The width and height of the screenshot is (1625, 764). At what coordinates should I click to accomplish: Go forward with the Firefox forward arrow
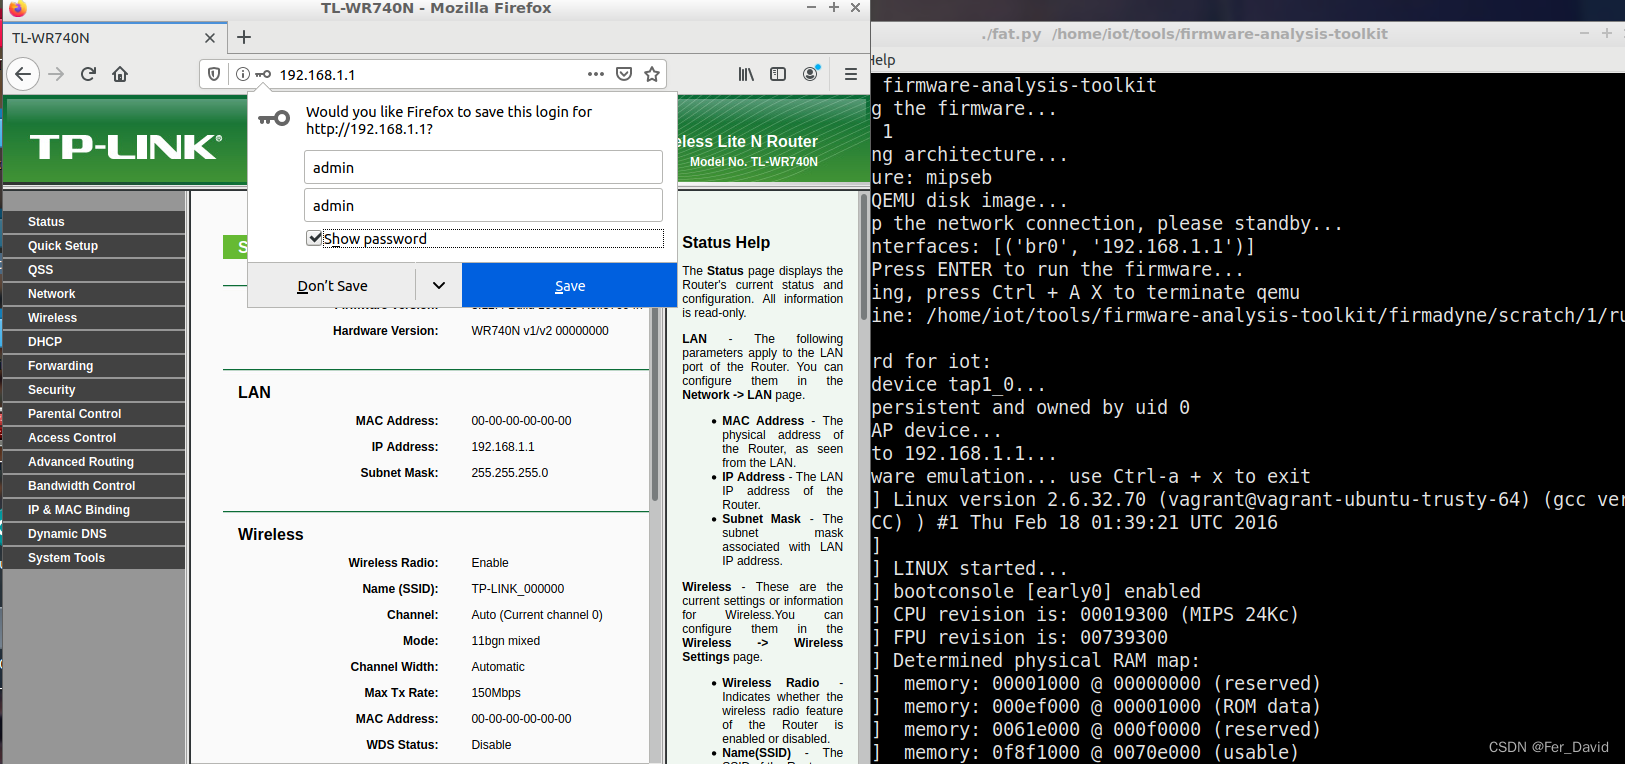pyautogui.click(x=56, y=74)
